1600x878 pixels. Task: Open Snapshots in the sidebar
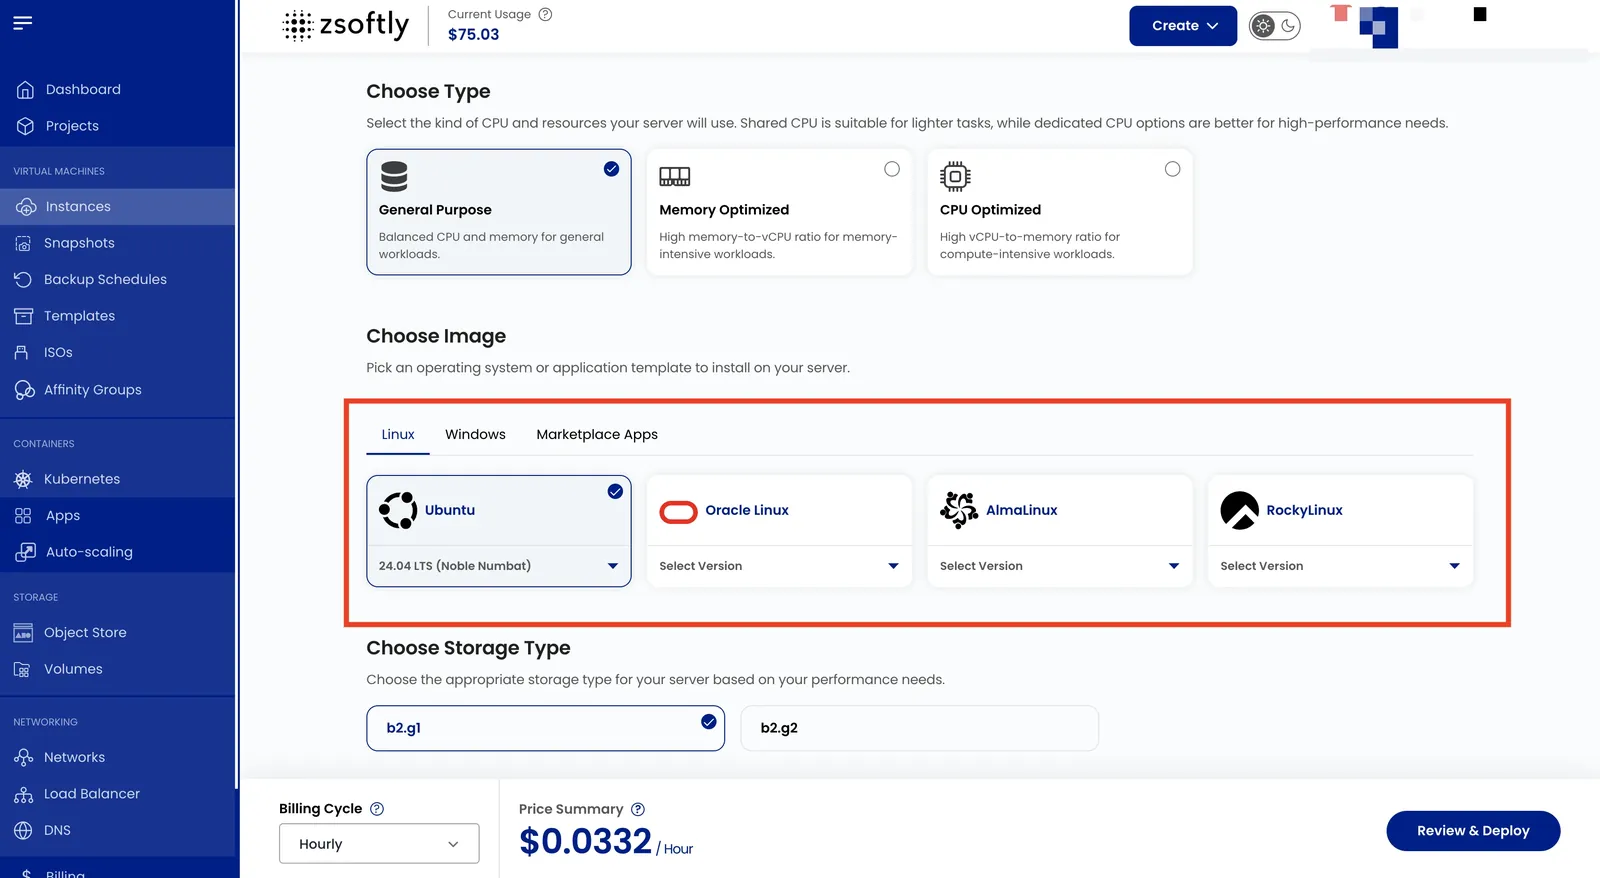click(79, 243)
